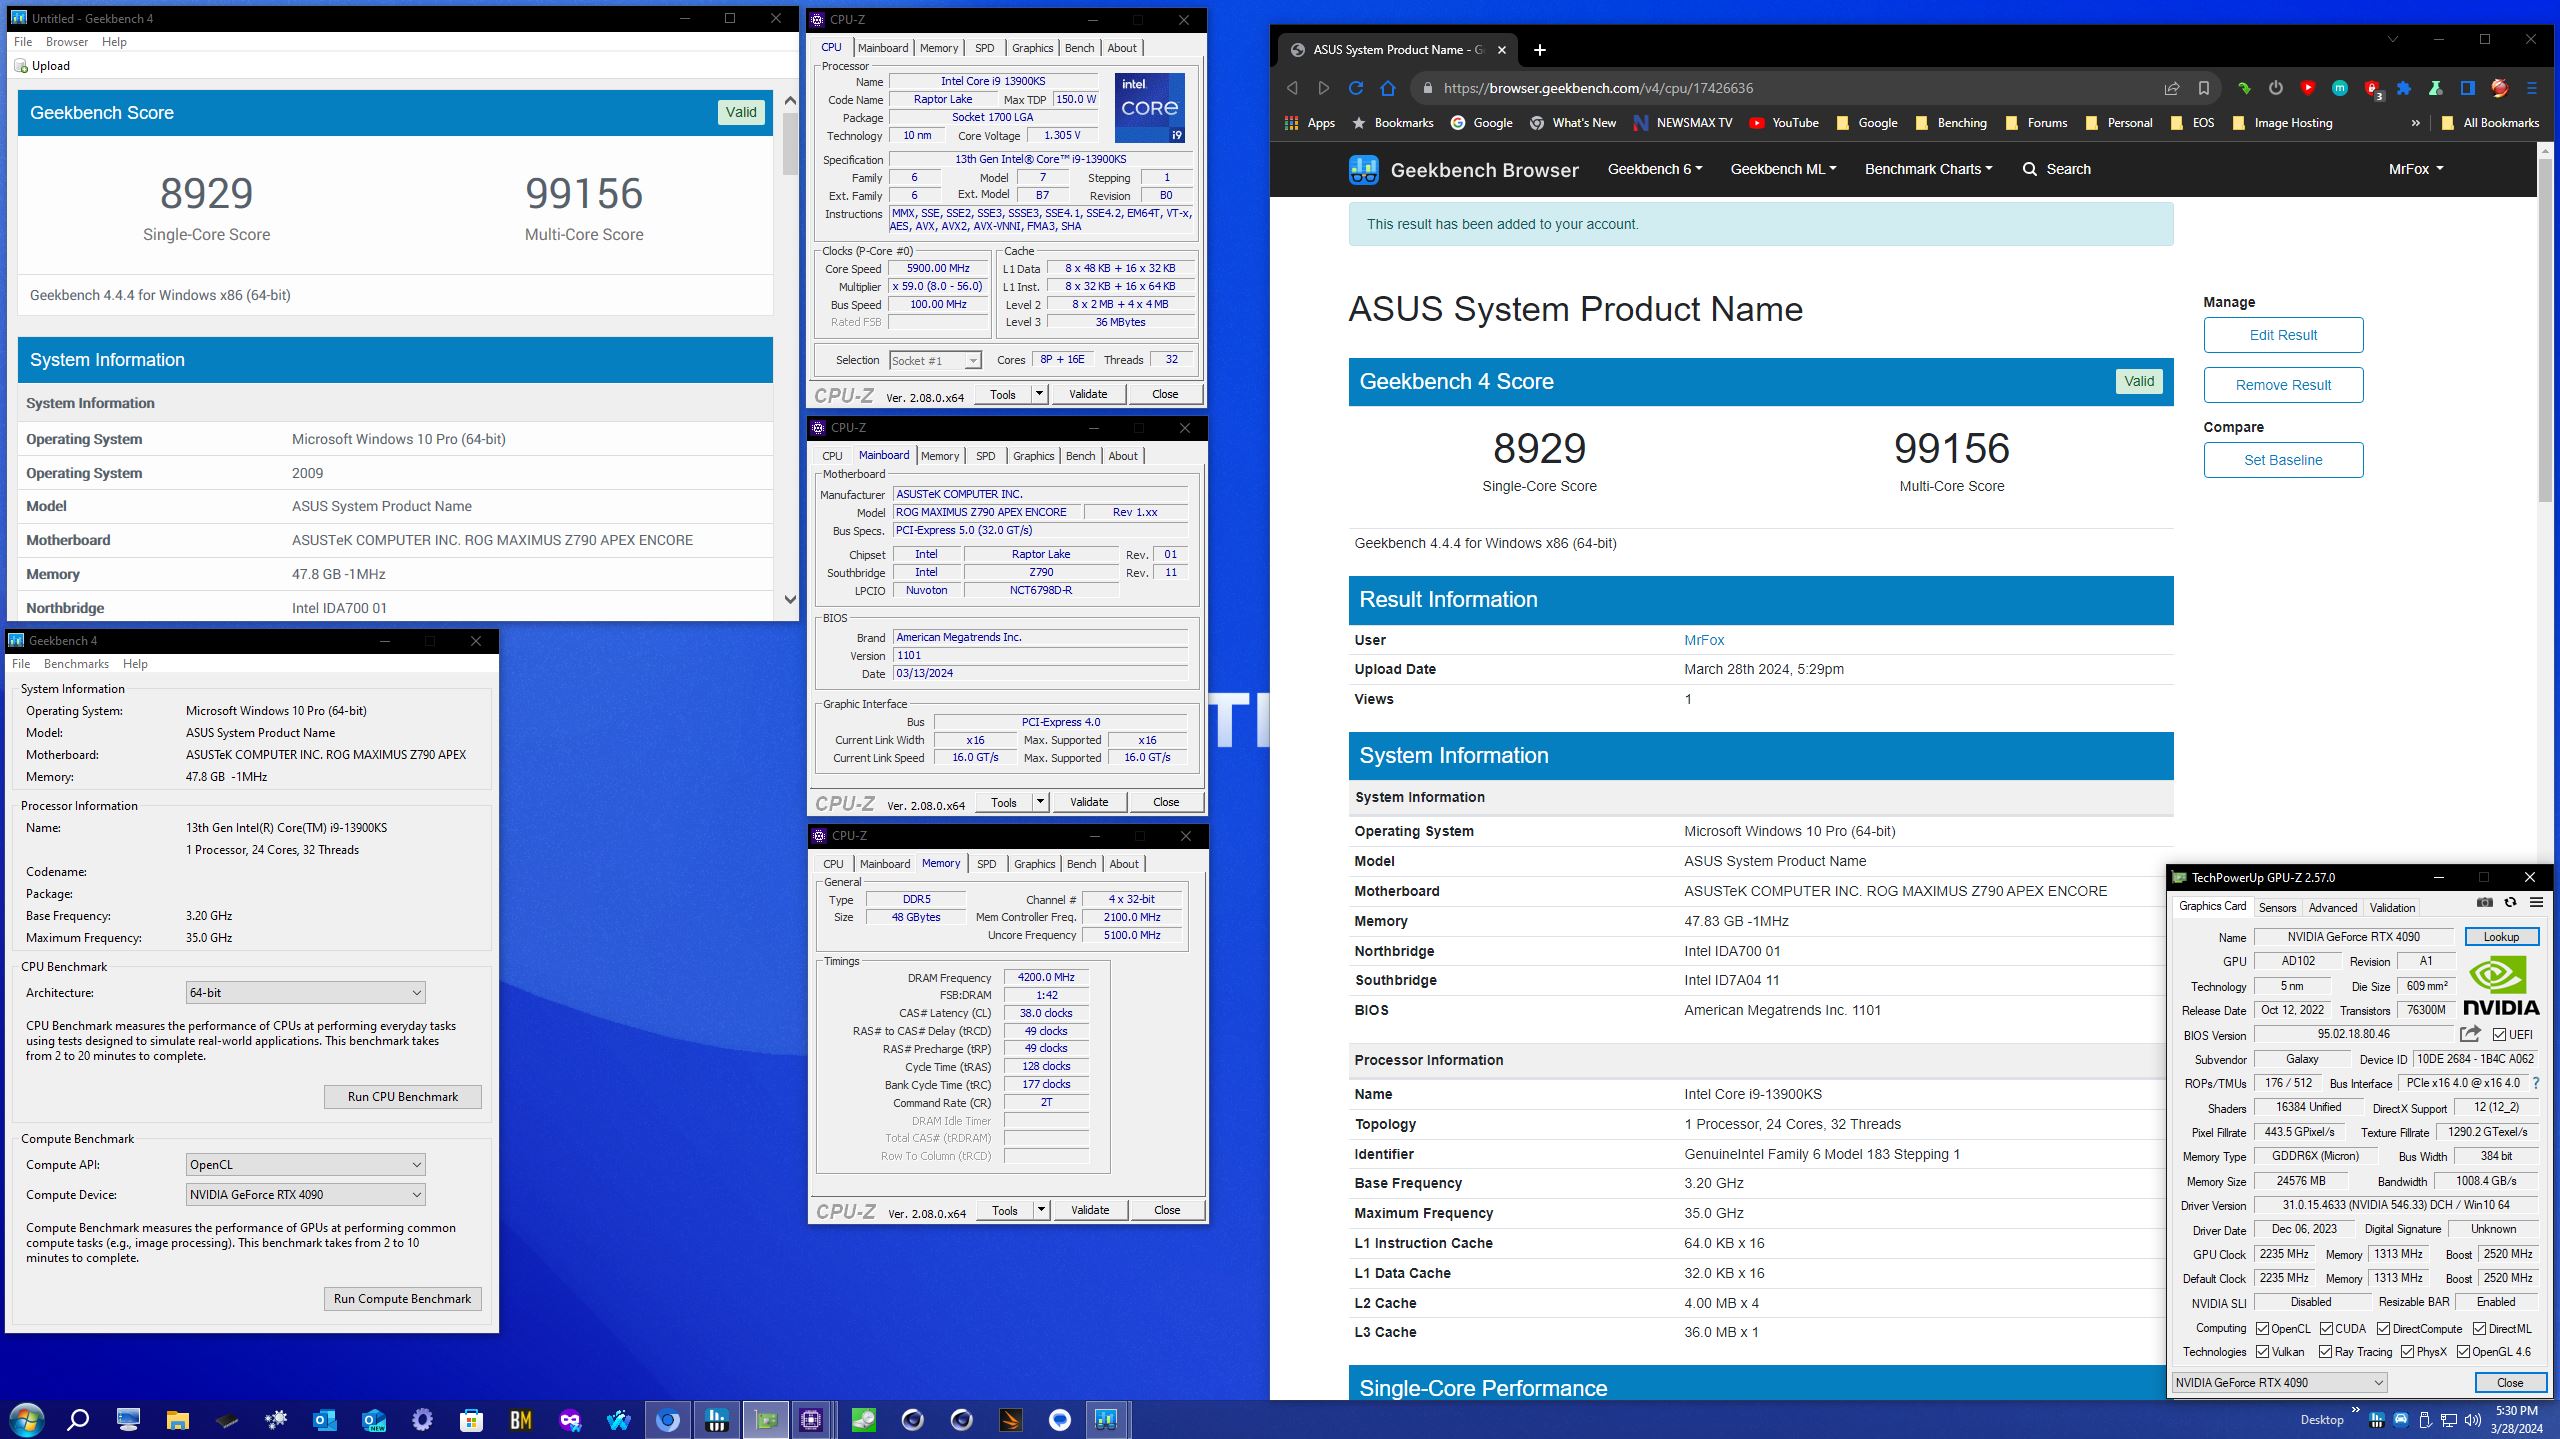This screenshot has height=1439, width=2560.
Task: Open the MrFox user profile link
Action: pyautogui.click(x=1704, y=640)
